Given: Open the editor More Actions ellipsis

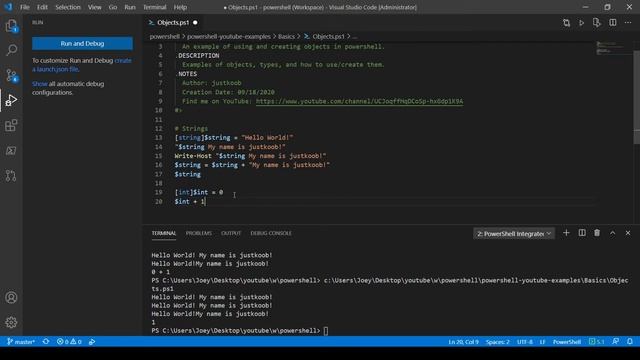Looking at the screenshot, I should pyautogui.click(x=628, y=23).
